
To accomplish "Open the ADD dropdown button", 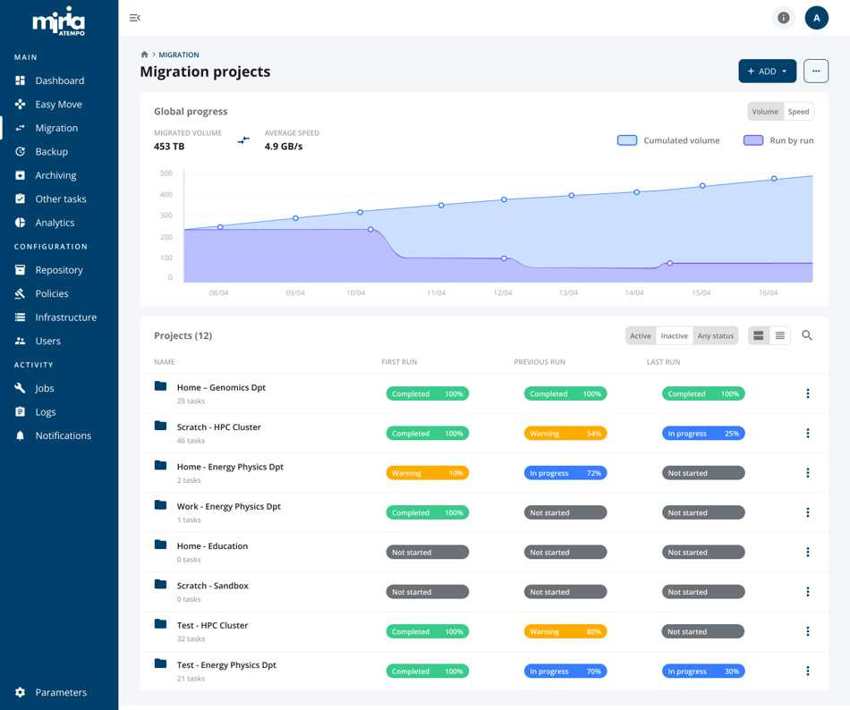I will 767,71.
